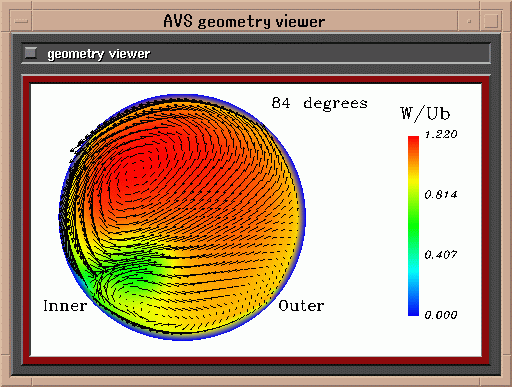Image resolution: width=512 pixels, height=387 pixels.
Task: Click the 0.814 legend value
Action: pyautogui.click(x=441, y=194)
